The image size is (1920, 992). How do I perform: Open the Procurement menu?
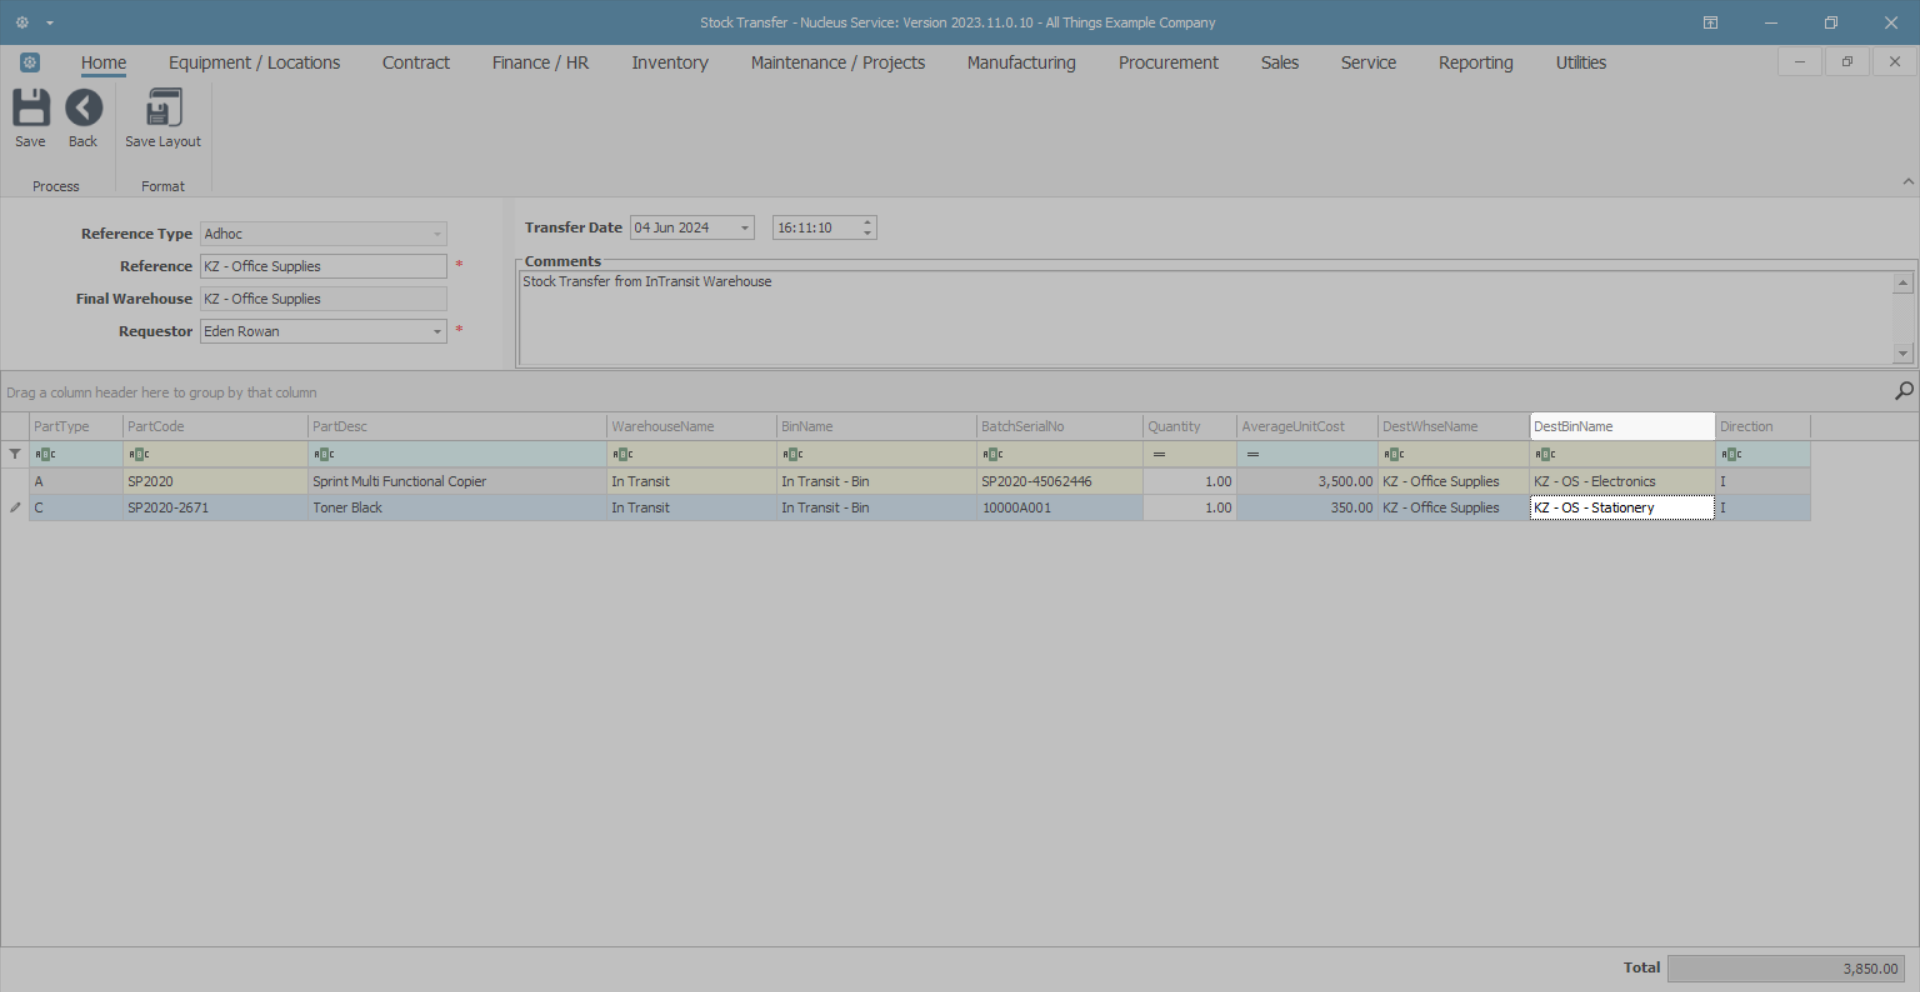coord(1168,62)
